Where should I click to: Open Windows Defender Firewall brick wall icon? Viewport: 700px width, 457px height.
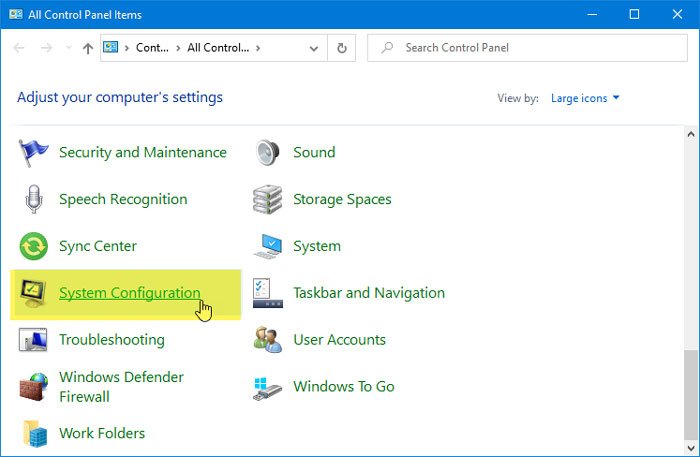pyautogui.click(x=34, y=386)
